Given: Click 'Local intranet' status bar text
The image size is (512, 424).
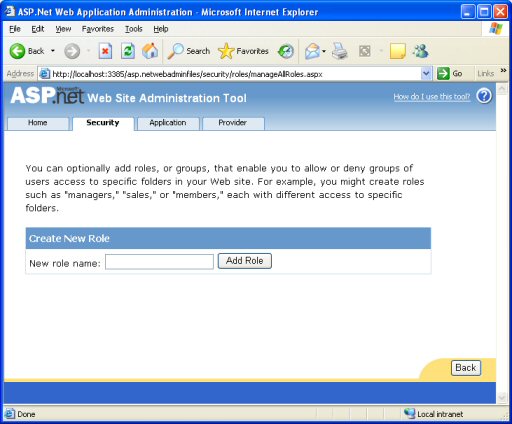Looking at the screenshot, I should 440,414.
